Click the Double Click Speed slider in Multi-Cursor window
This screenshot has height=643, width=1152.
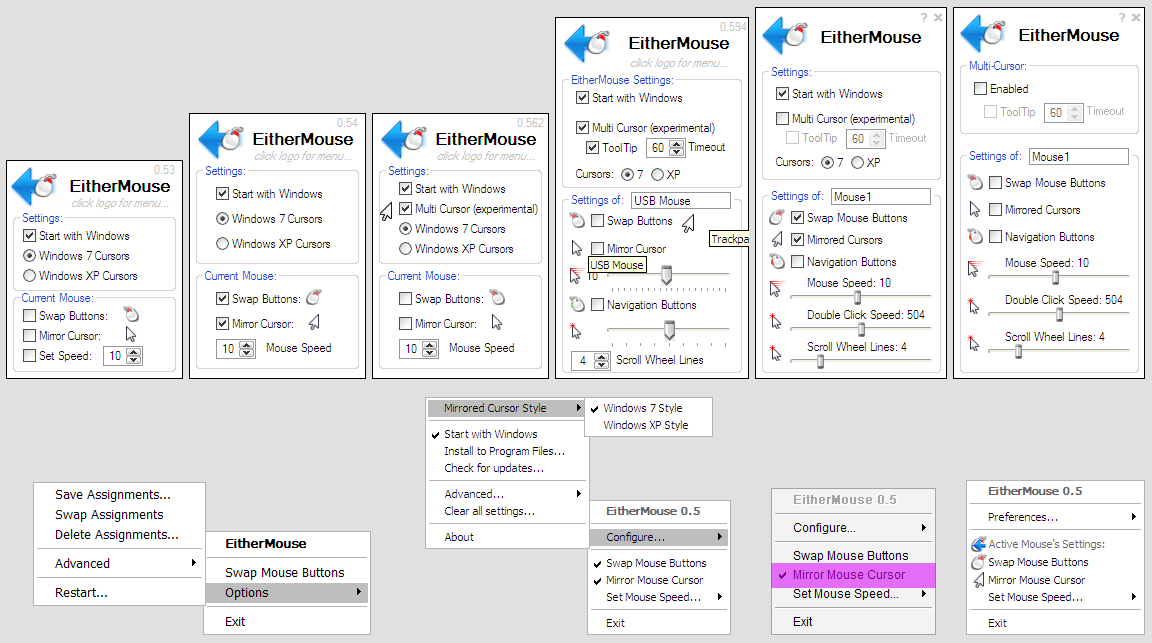pyautogui.click(x=1058, y=315)
